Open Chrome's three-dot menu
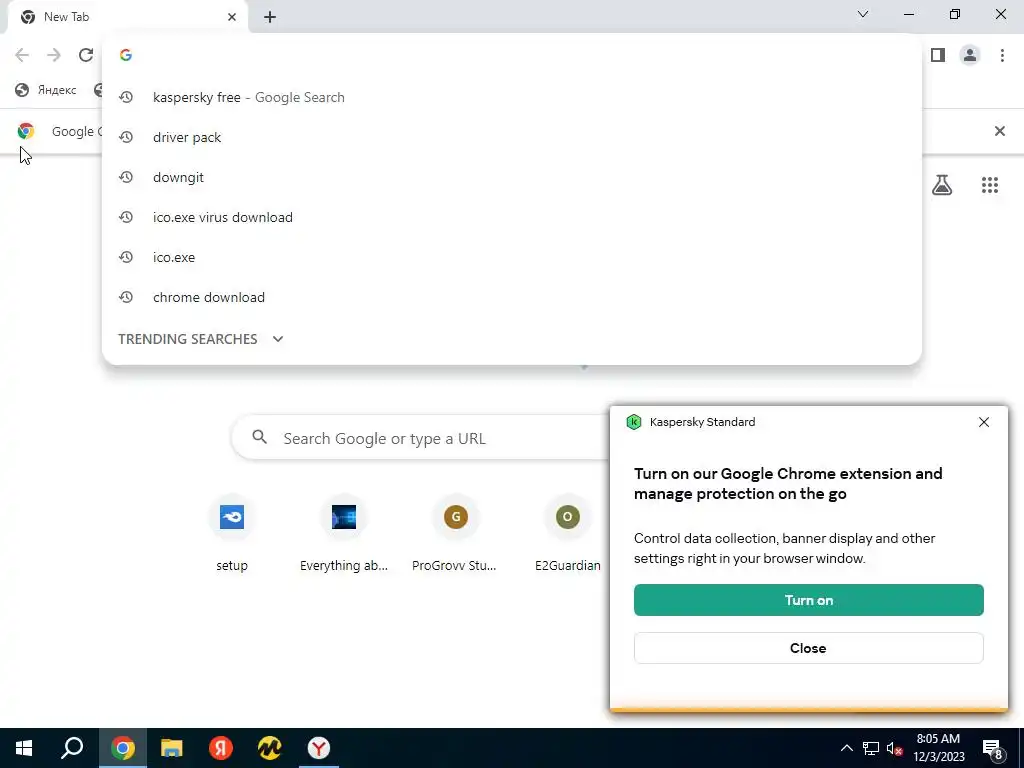 pos(1002,55)
